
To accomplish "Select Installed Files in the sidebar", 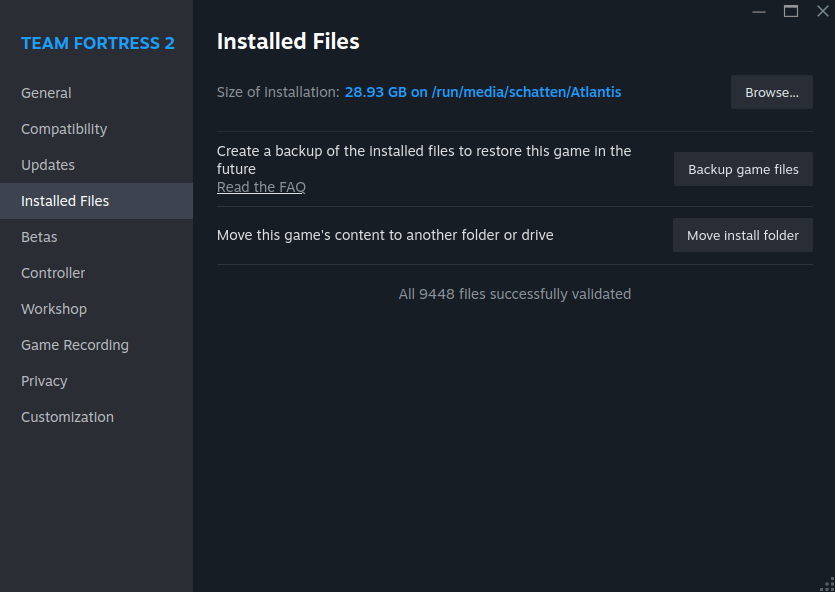I will pos(65,201).
